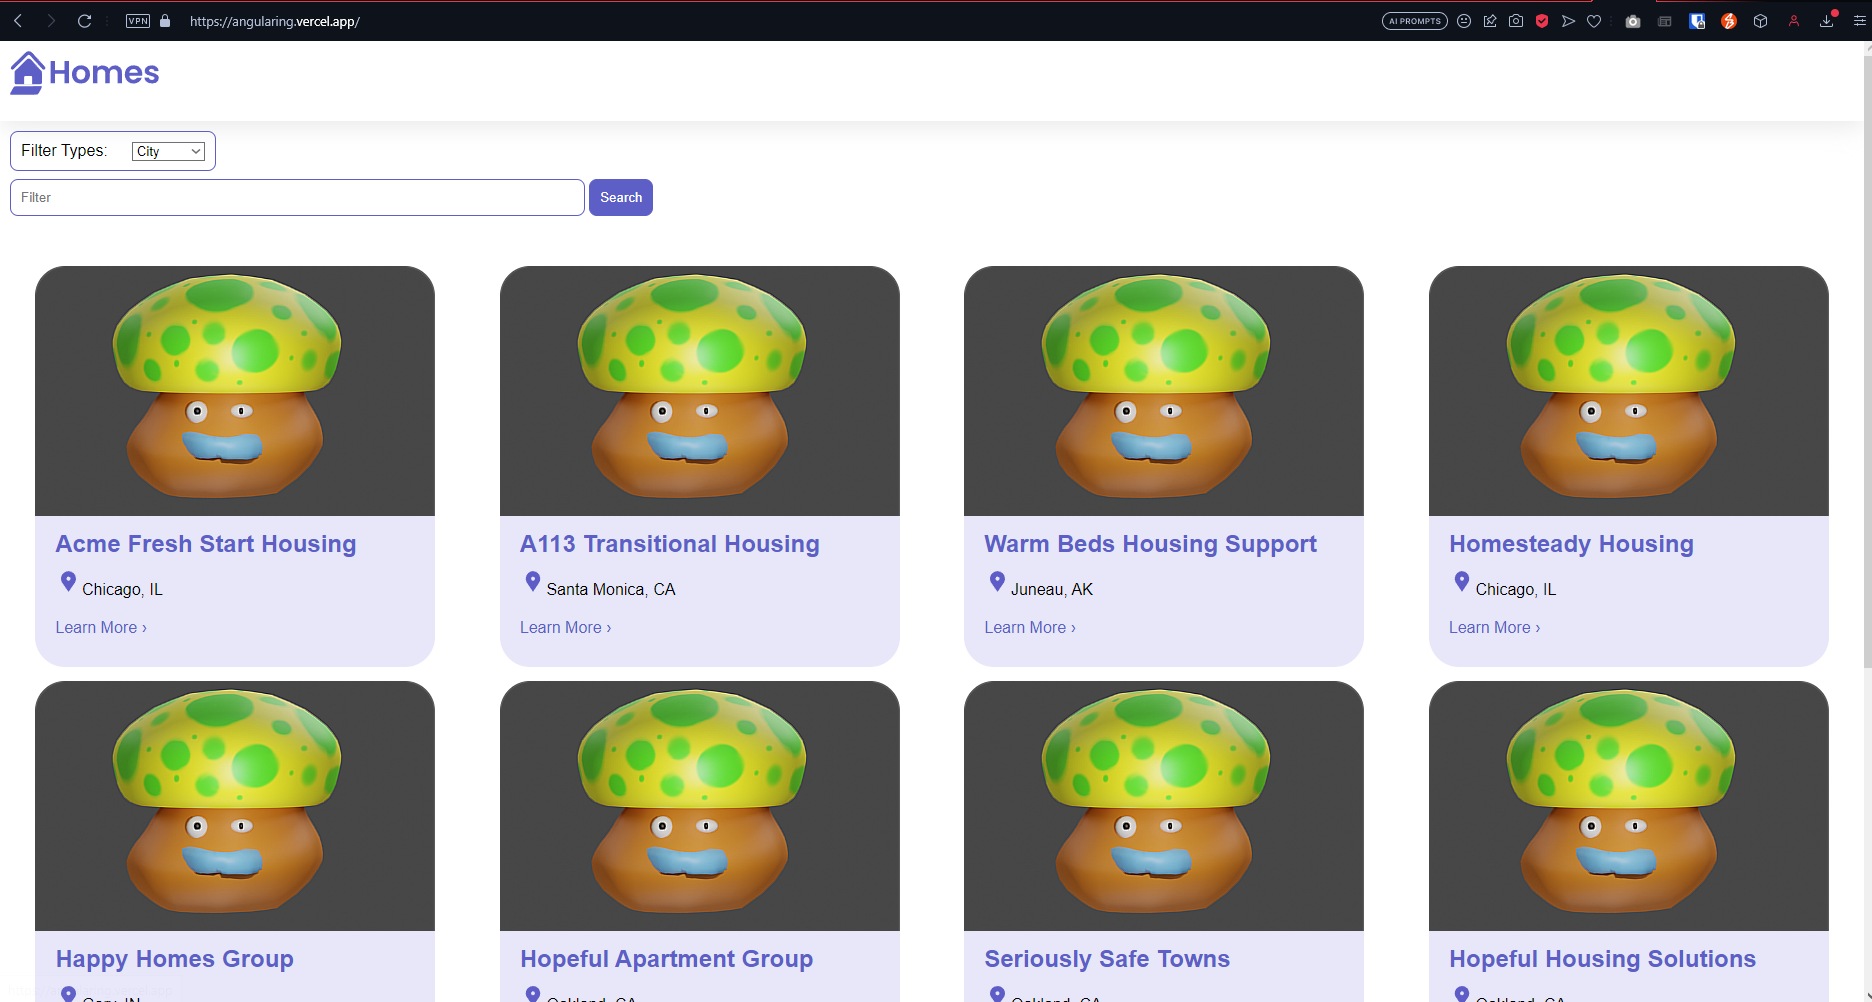Open Learn More for Acme Fresh Start Housing
The image size is (1872, 1002).
pos(101,627)
